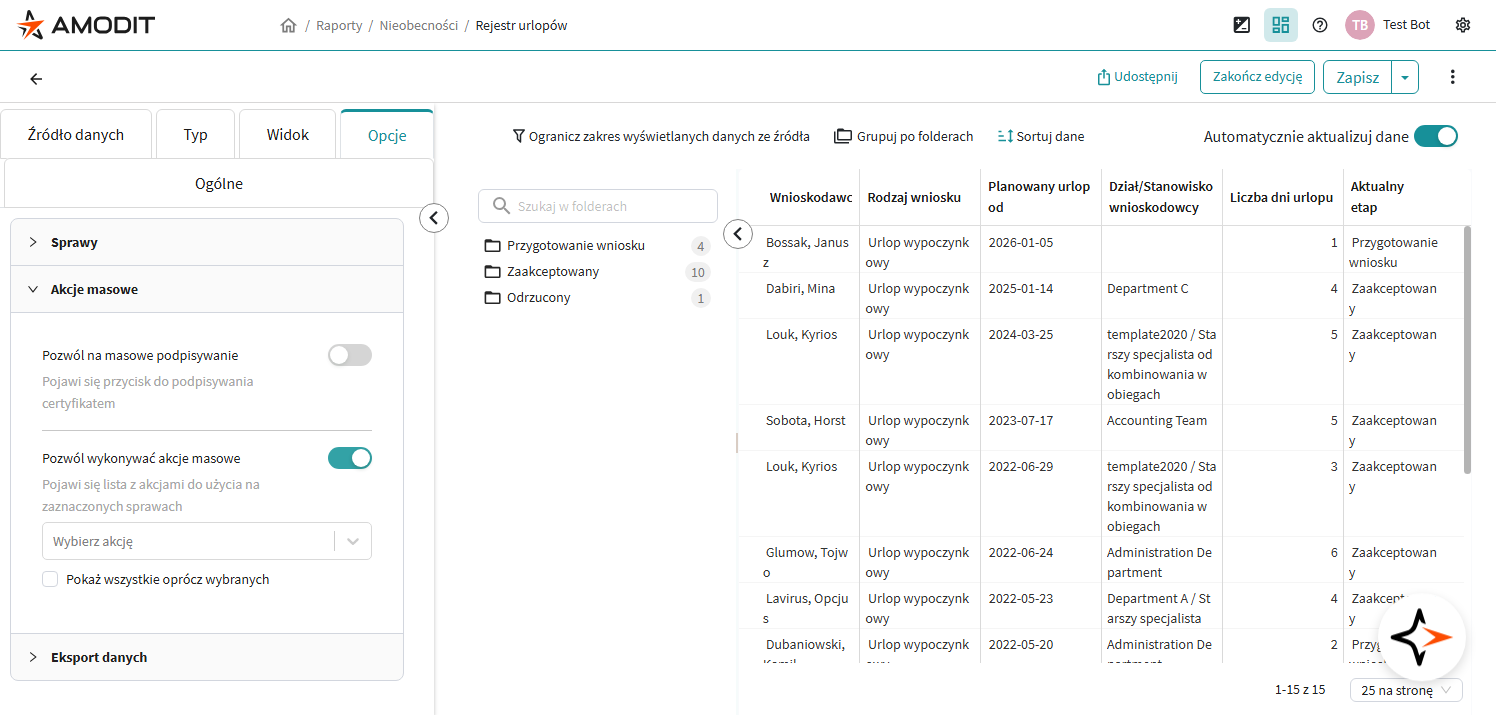Viewport: 1496px width, 715px height.
Task: Click the dashboard grid icon in header
Action: pyautogui.click(x=1280, y=25)
